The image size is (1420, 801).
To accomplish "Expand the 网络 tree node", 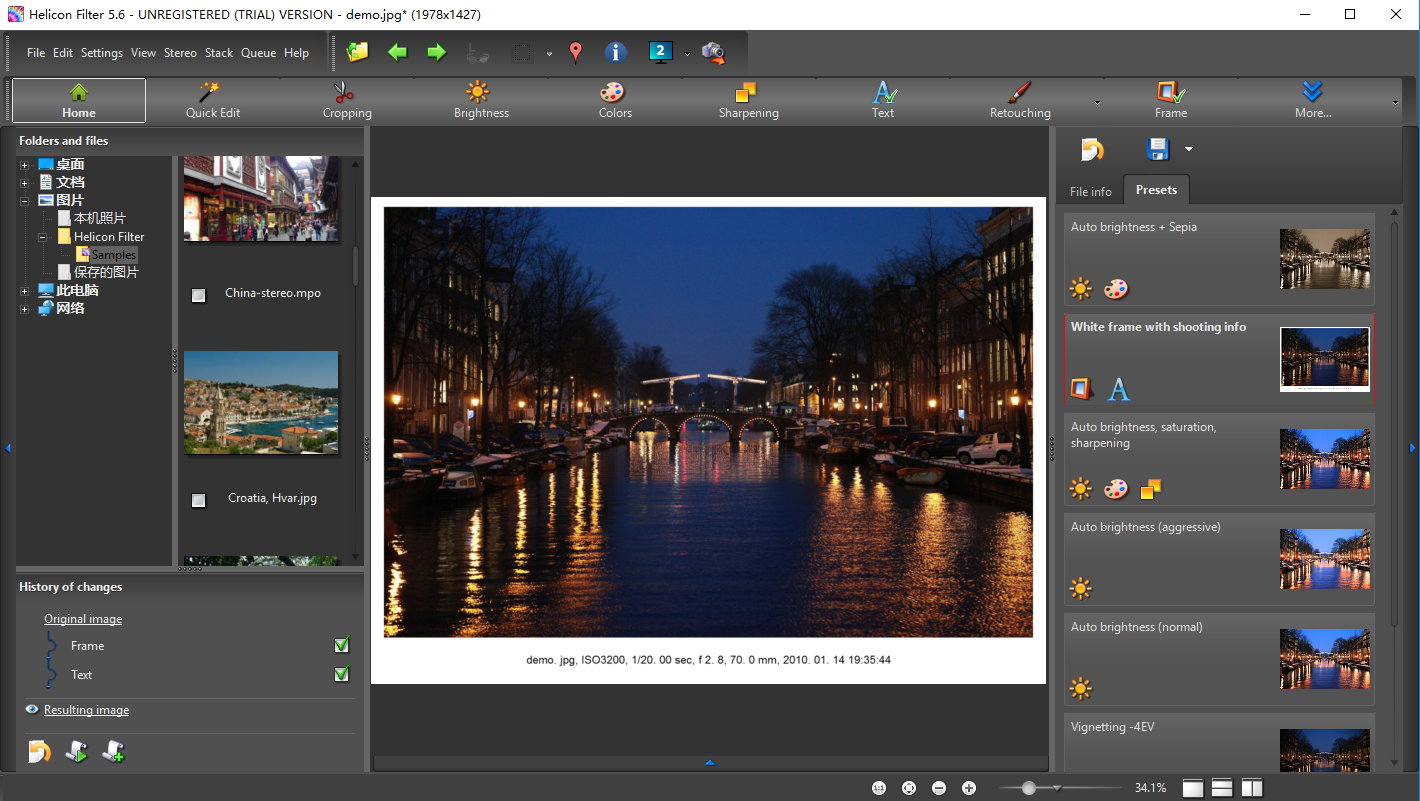I will point(24,309).
